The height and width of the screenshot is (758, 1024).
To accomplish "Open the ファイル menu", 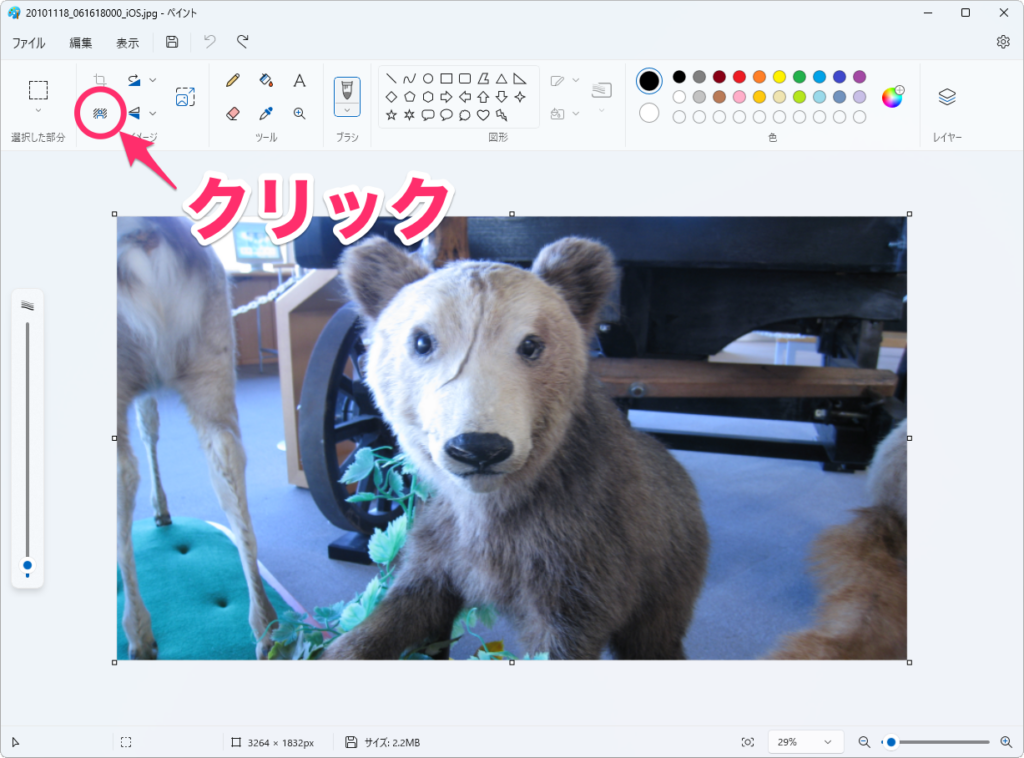I will click(28, 43).
